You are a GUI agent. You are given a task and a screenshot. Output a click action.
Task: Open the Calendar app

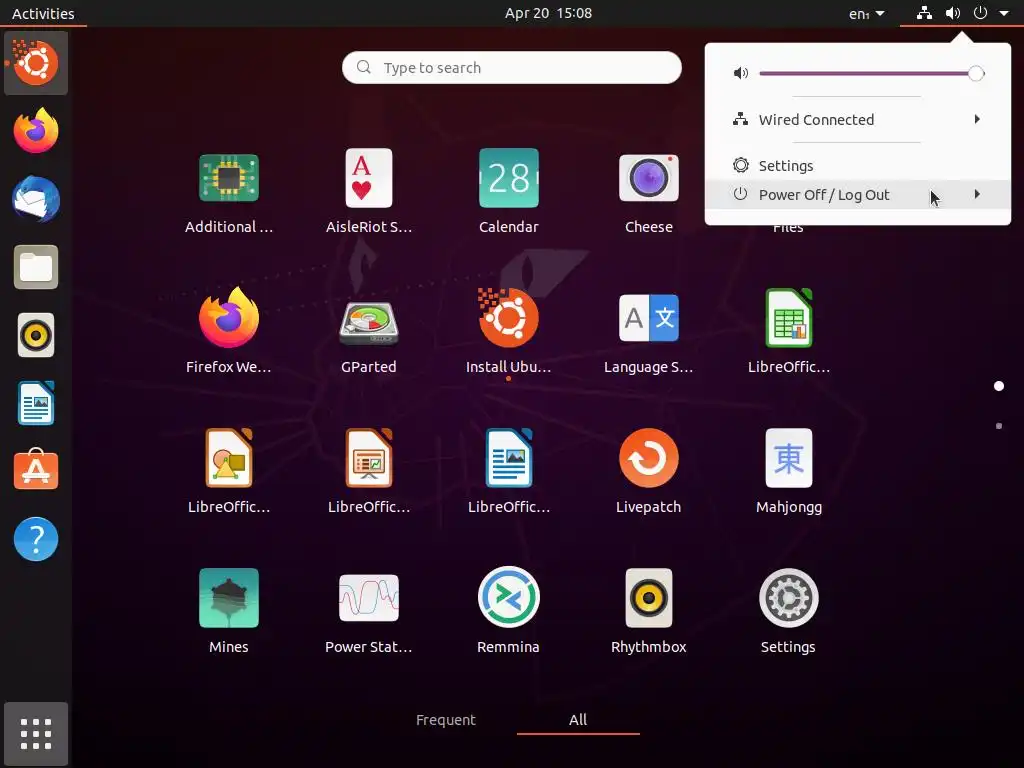pos(509,178)
